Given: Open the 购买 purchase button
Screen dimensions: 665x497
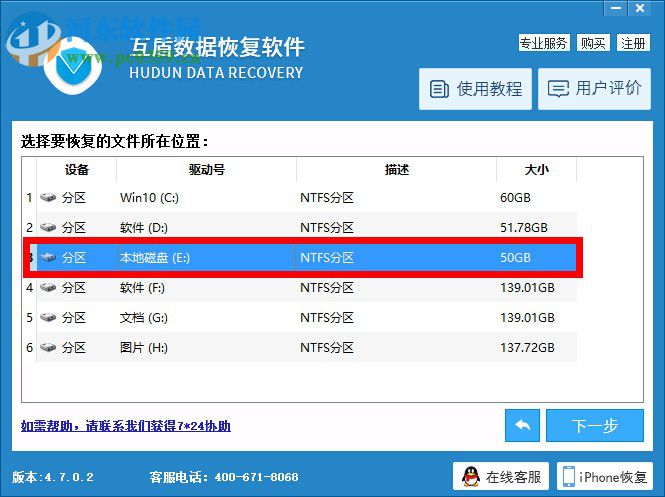Looking at the screenshot, I should [593, 43].
